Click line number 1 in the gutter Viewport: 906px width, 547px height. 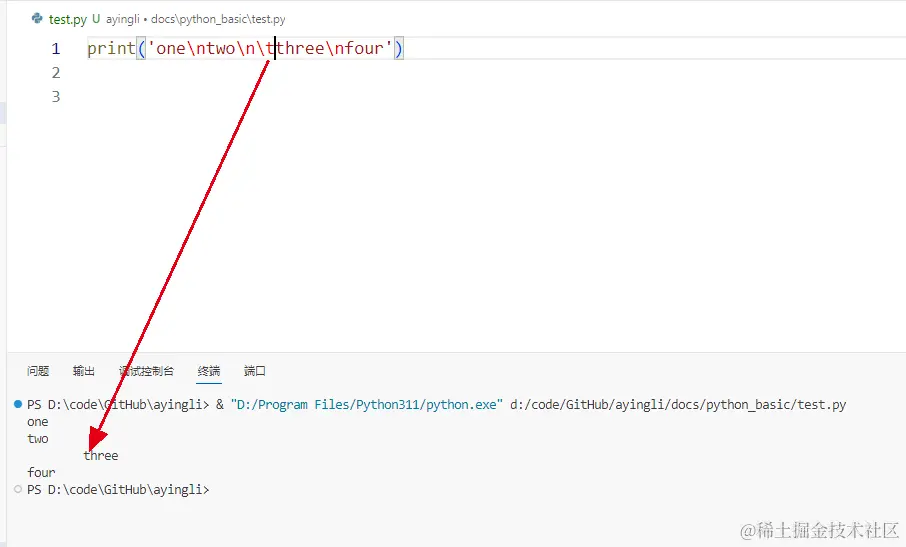pos(55,49)
